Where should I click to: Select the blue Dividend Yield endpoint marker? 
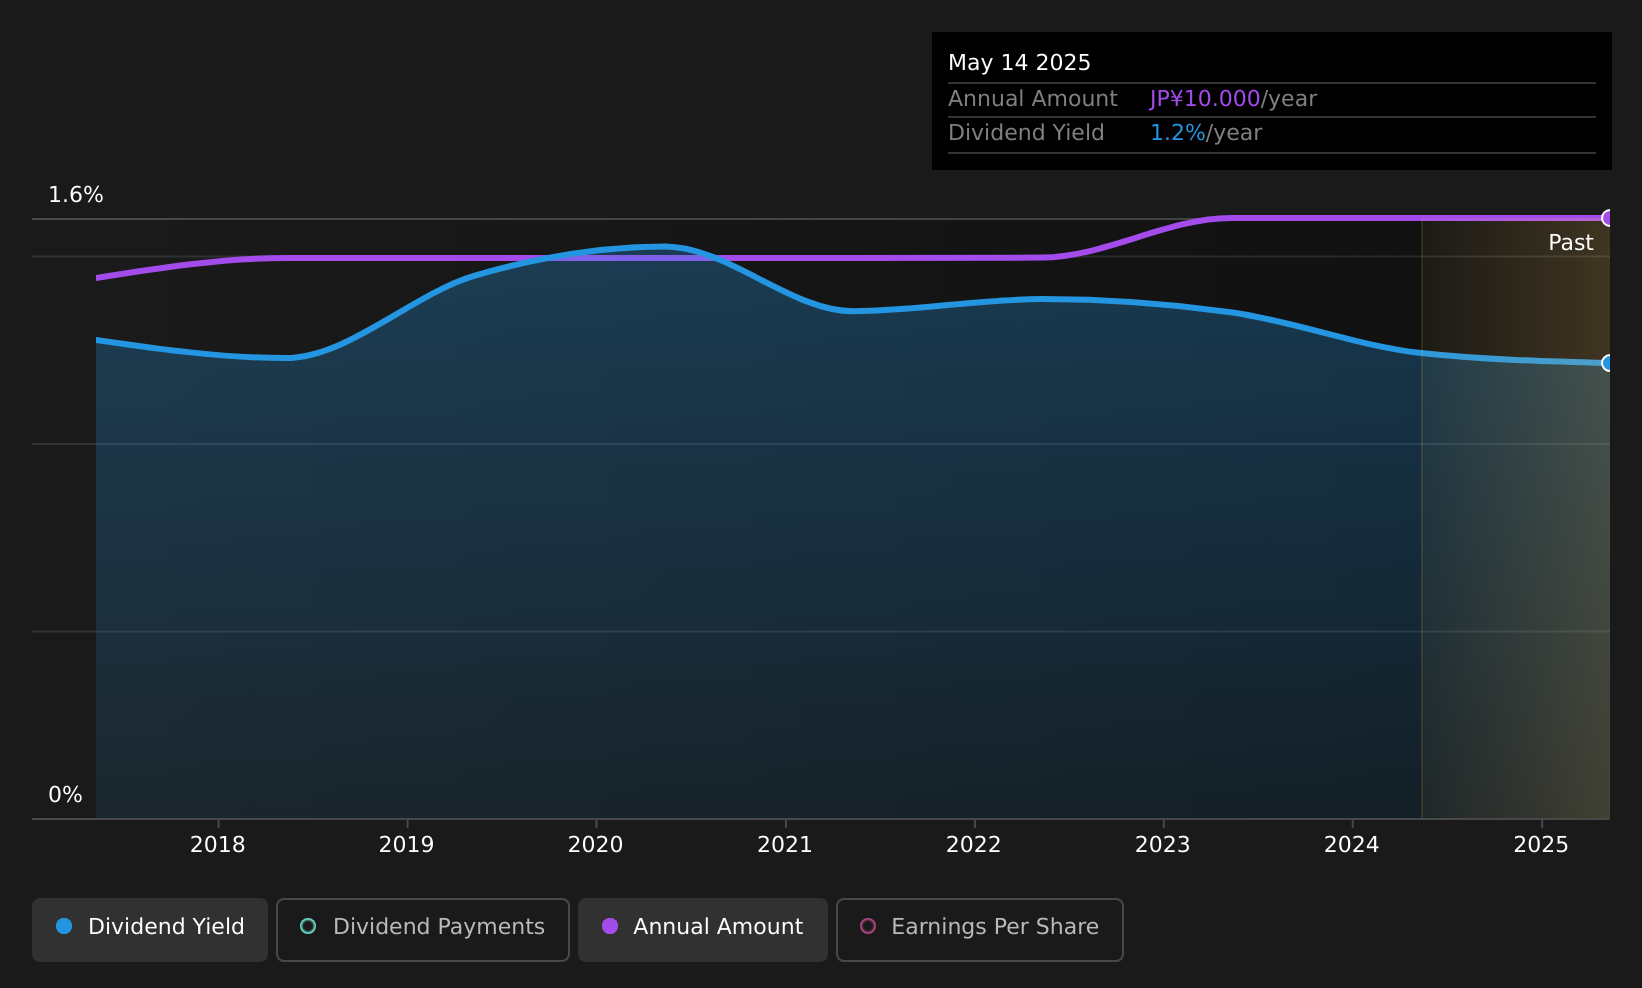pos(1608,363)
